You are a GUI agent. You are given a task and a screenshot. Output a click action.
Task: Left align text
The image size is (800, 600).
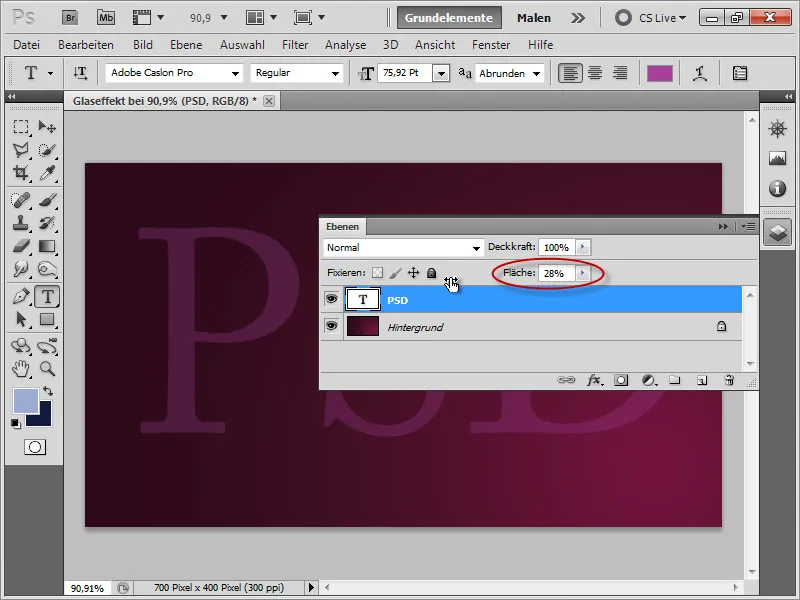[570, 73]
